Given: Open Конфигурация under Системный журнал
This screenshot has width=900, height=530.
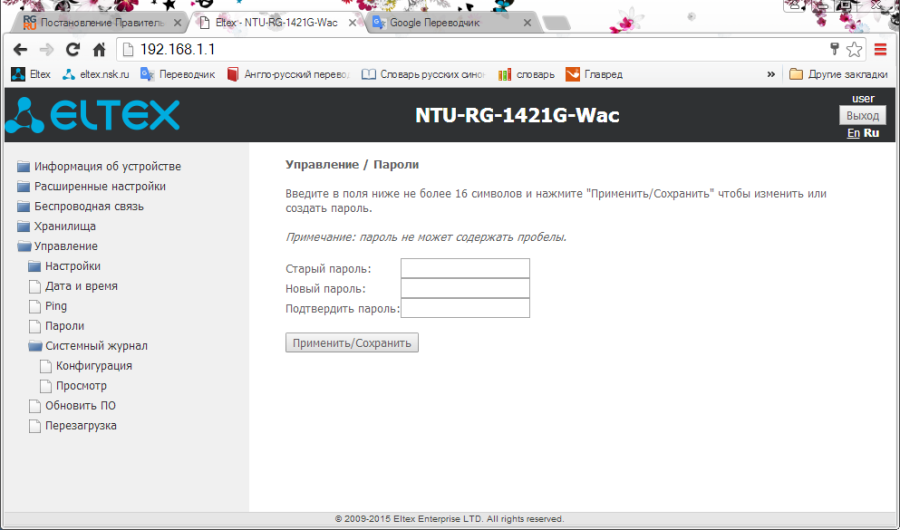Looking at the screenshot, I should pos(86,366).
